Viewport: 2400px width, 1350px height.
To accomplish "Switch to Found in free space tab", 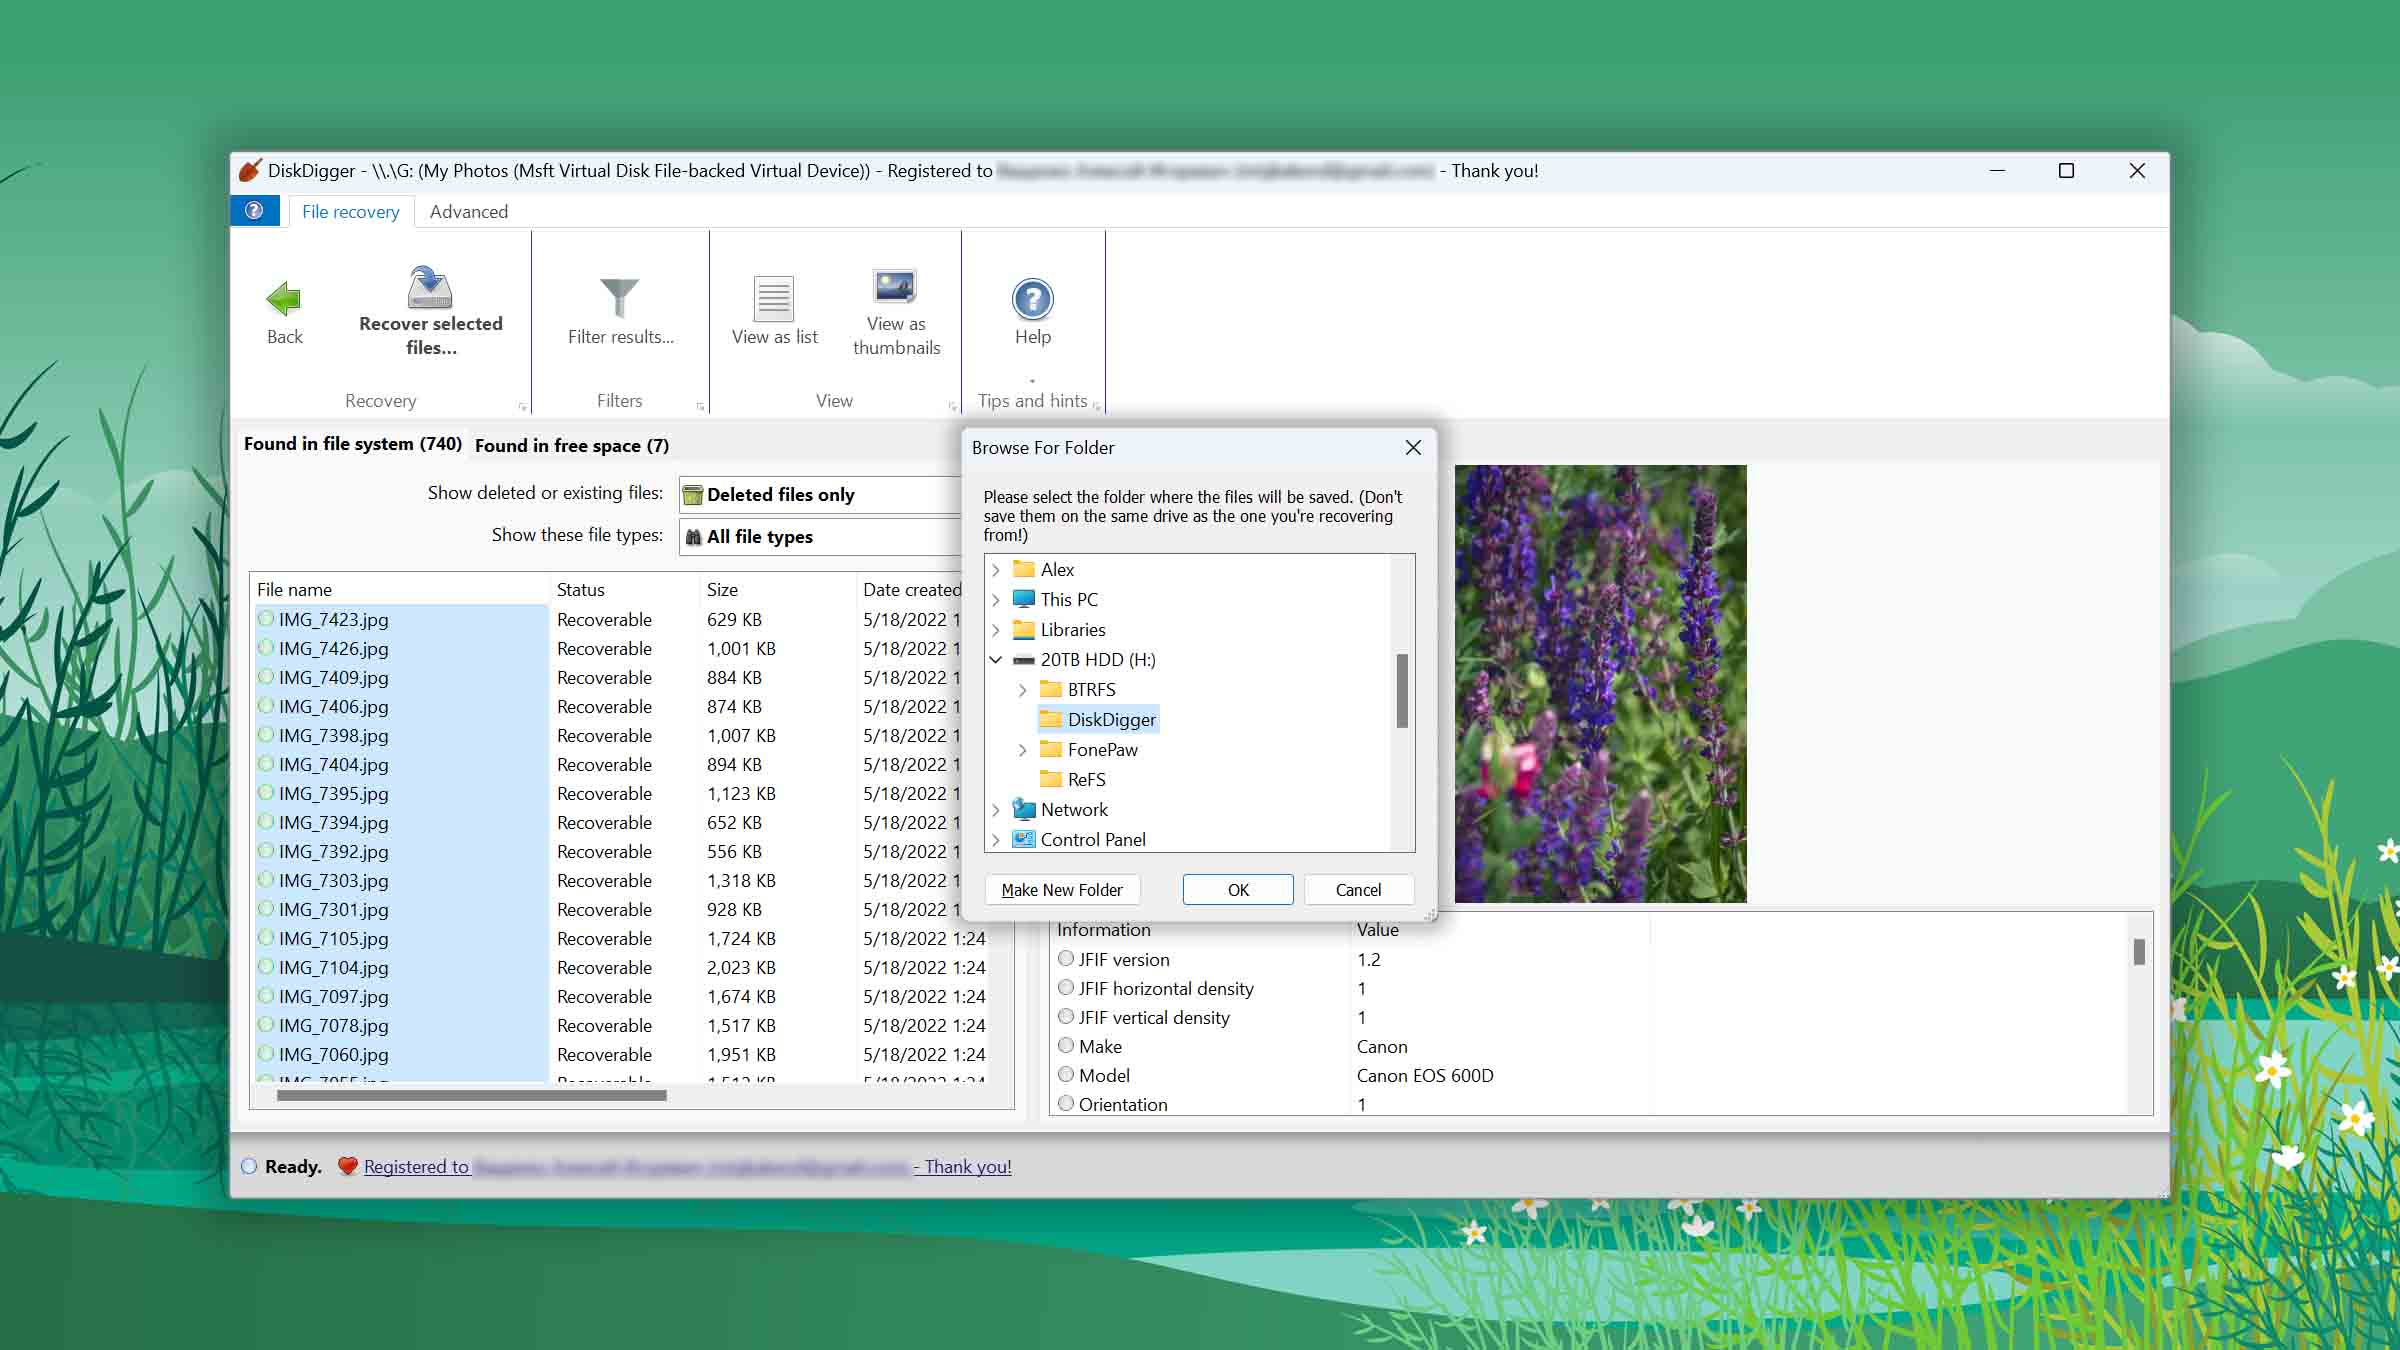I will (x=571, y=446).
